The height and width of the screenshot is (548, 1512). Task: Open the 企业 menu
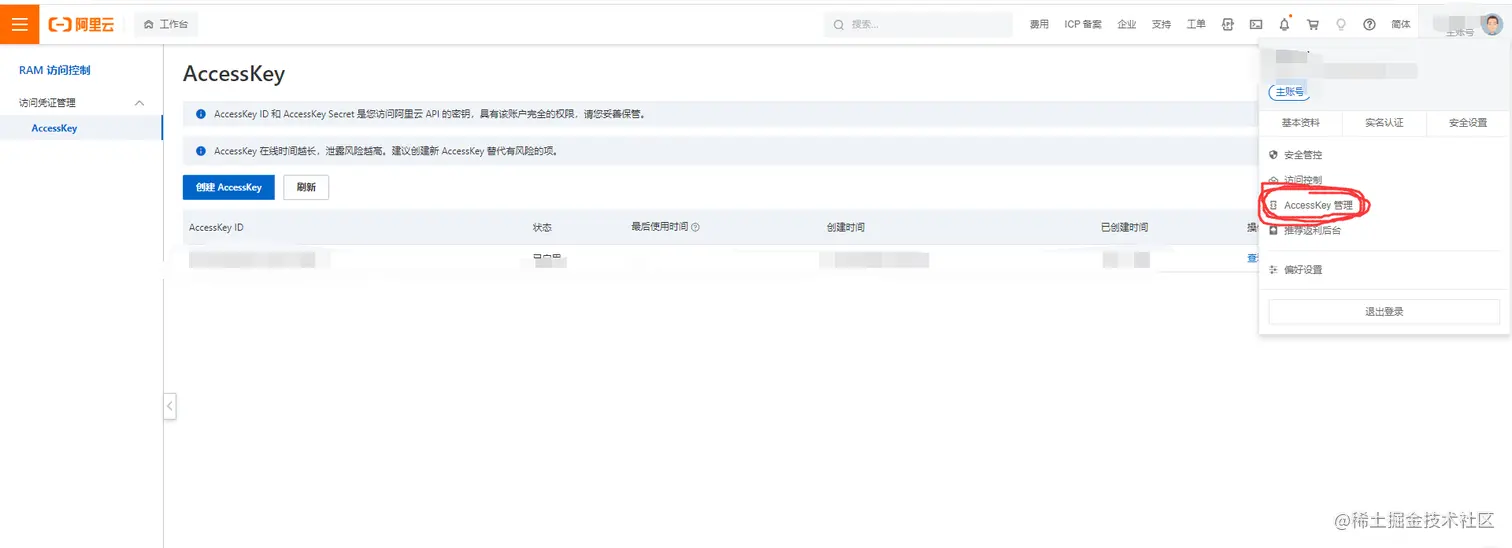tap(1127, 24)
